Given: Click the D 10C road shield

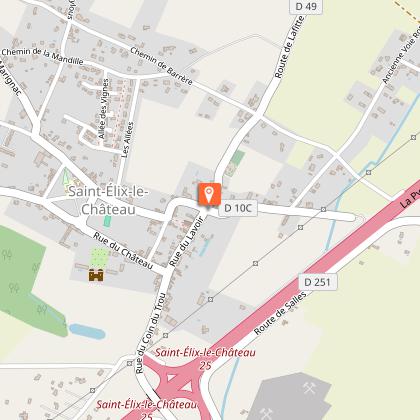Looking at the screenshot, I should click(238, 208).
